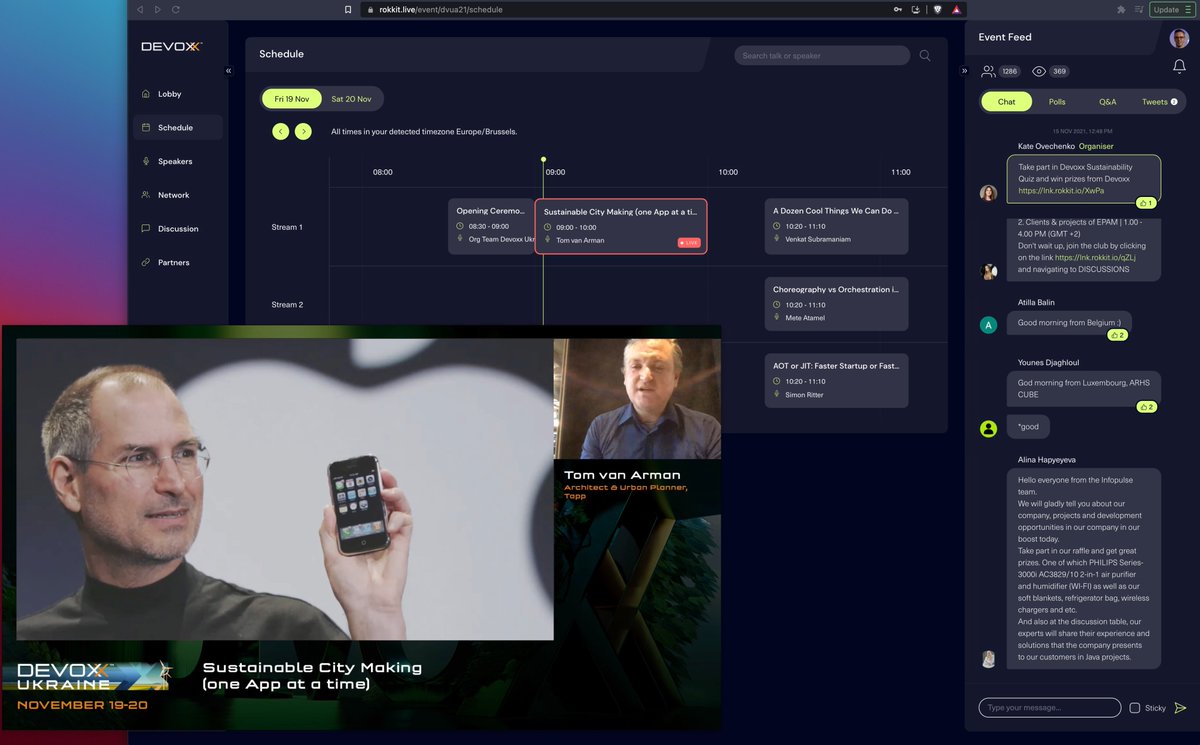Click Atilla Balin's green A avatar
Screen dimensions: 1200x745
(988, 324)
